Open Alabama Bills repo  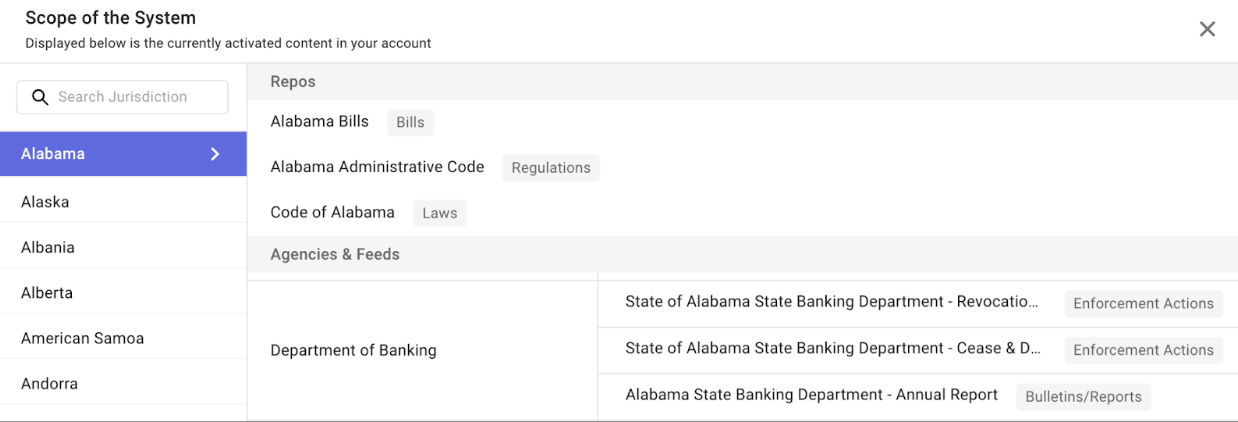319,121
